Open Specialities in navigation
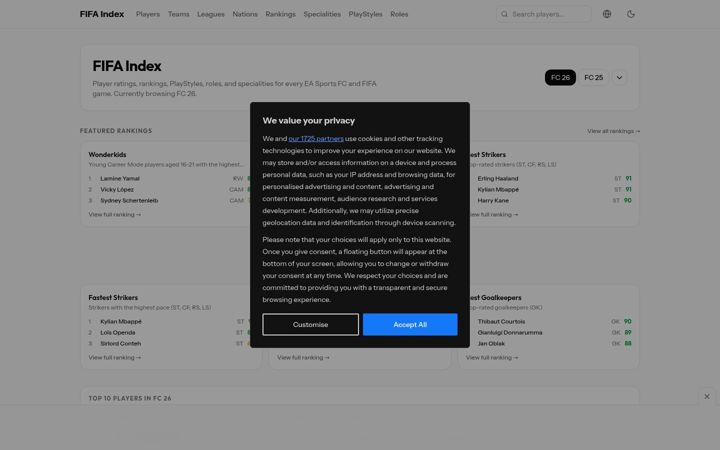This screenshot has height=450, width=720. click(322, 14)
